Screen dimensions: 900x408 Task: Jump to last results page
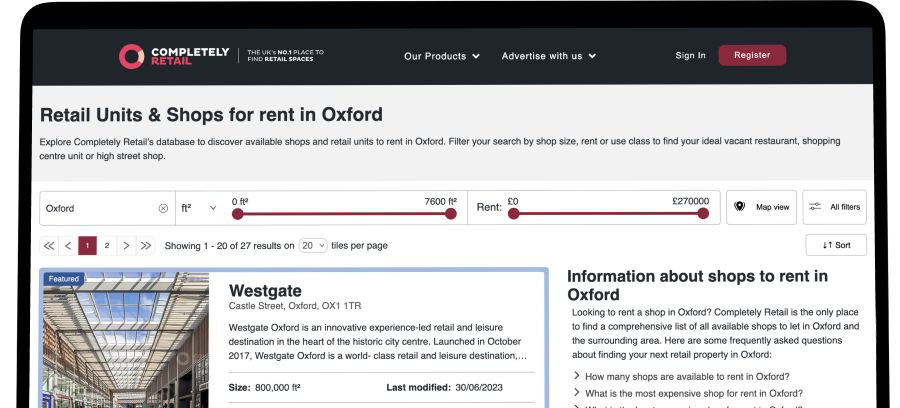point(146,246)
